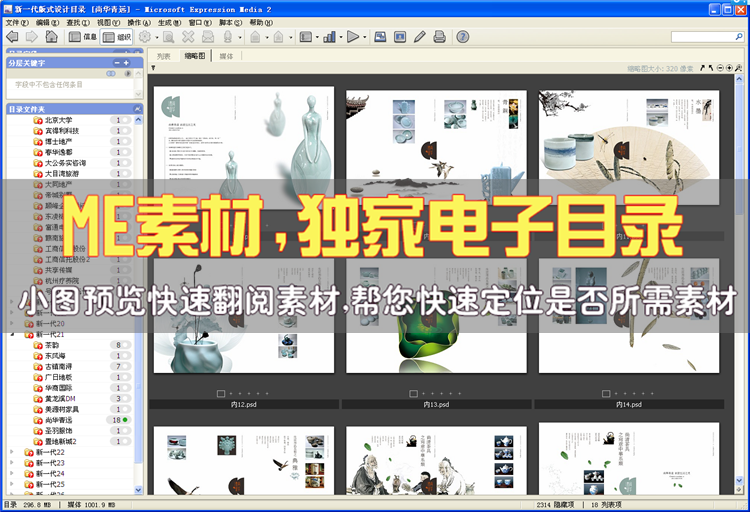Open dropdown arrow beside microphone icon

click(x=240, y=37)
